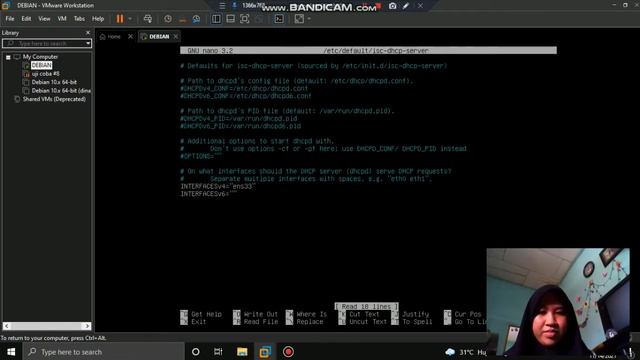The image size is (640, 360).
Task: Toggle the thumbnail bar view icon
Action: point(231,19)
